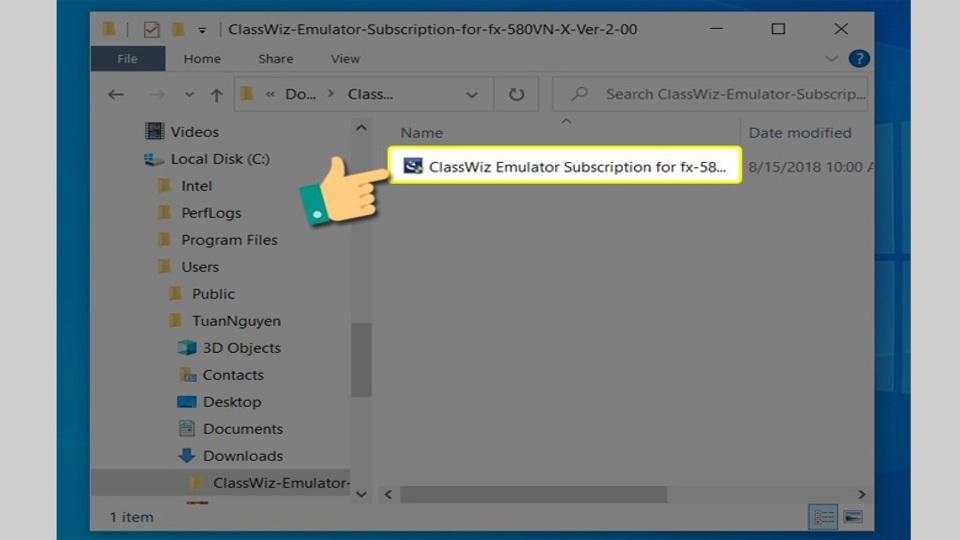
Task: Open the Help question mark icon
Action: [859, 59]
